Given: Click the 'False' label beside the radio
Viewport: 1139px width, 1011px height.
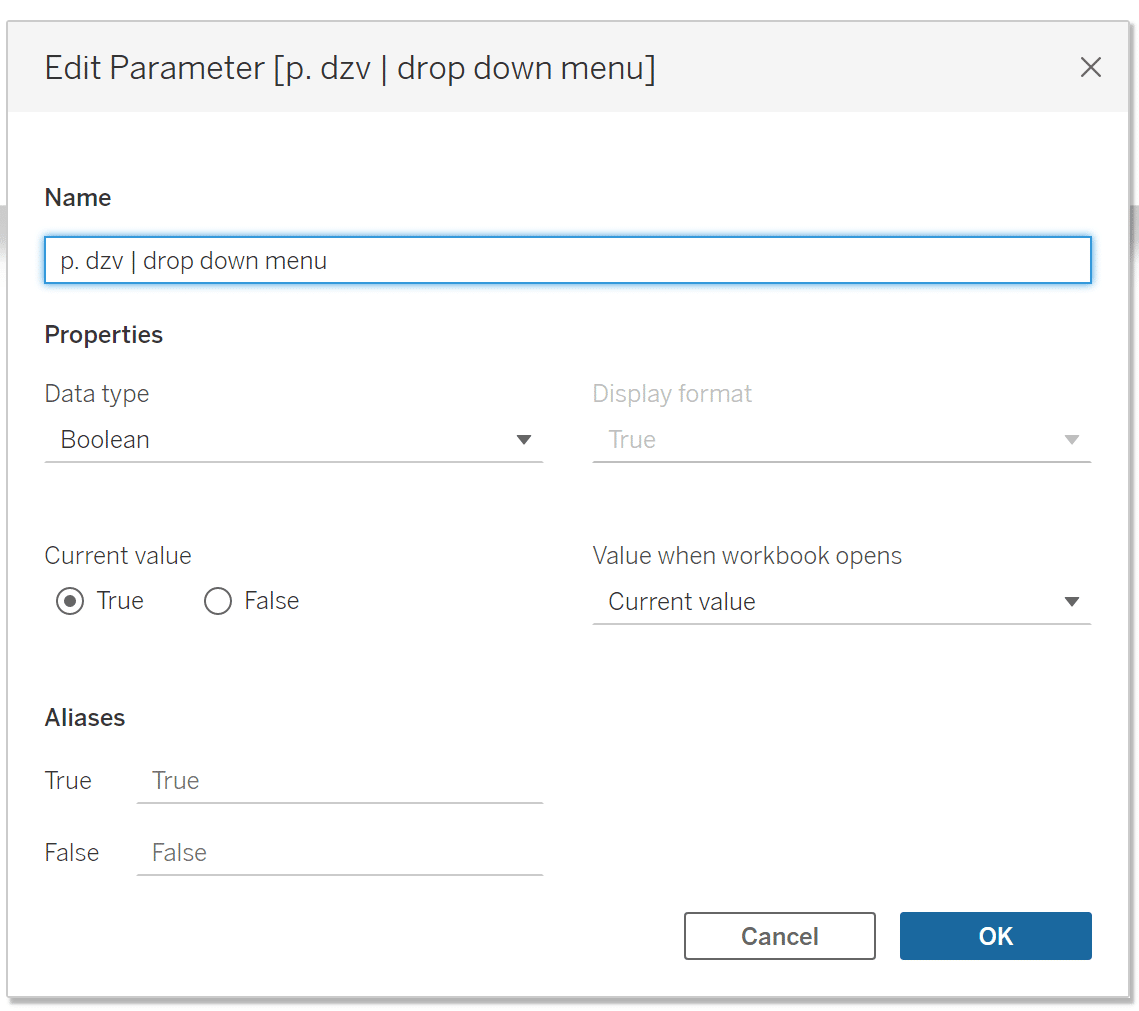Looking at the screenshot, I should click(x=272, y=601).
